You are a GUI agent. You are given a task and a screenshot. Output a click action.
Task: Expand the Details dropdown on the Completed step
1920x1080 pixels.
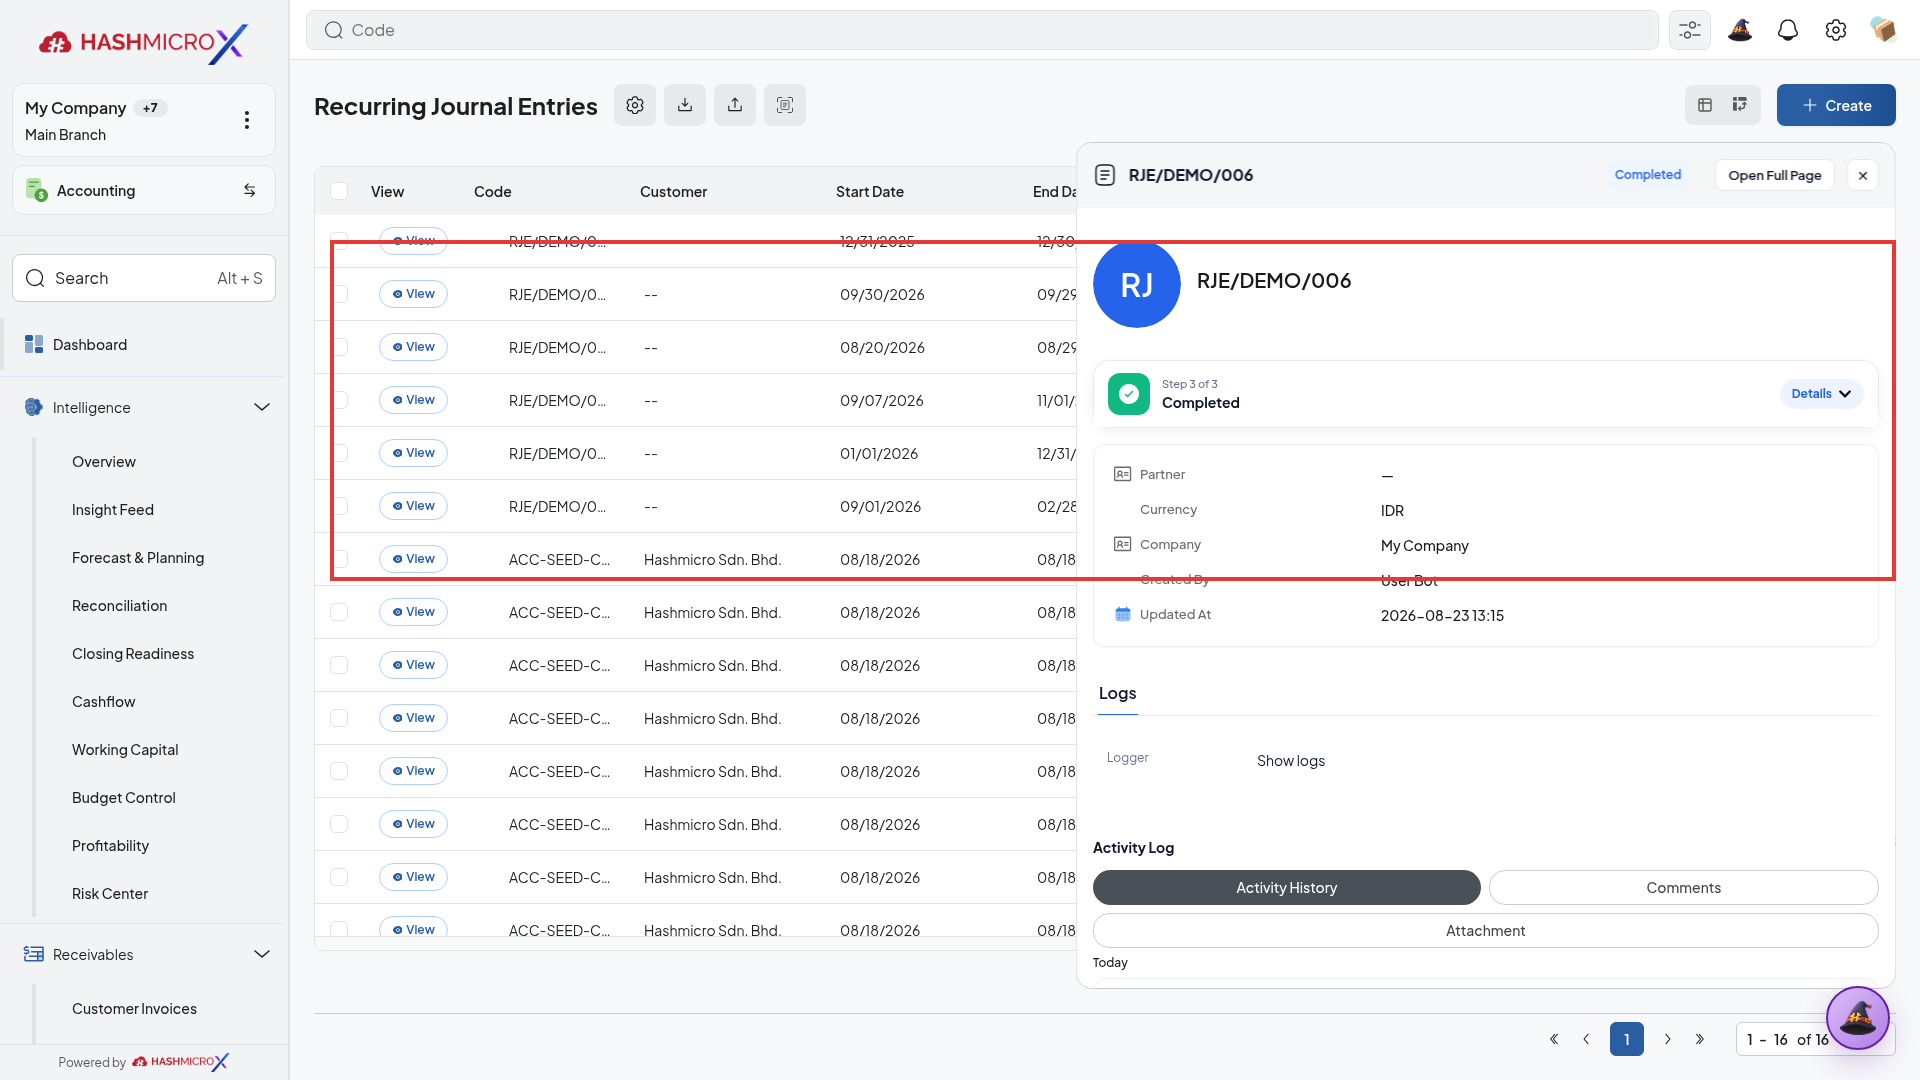[x=1821, y=394]
